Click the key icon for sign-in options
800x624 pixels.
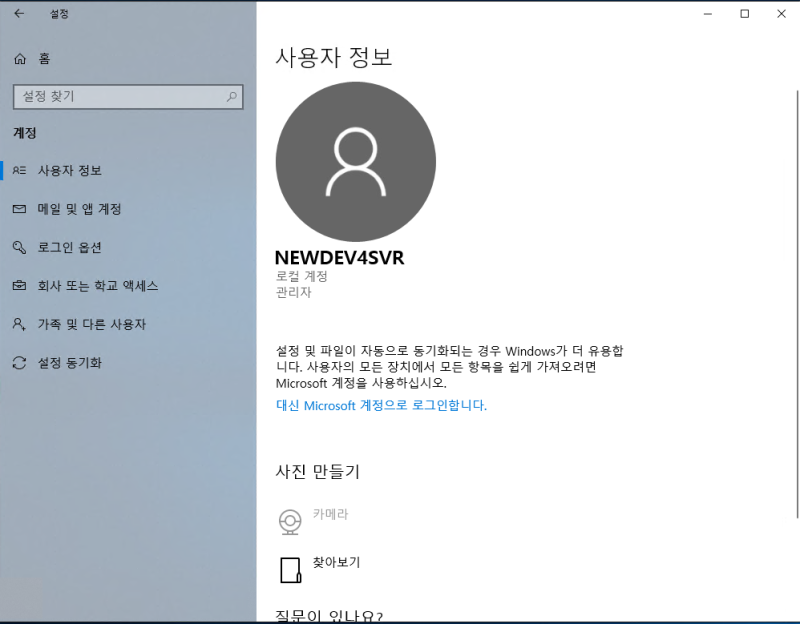(x=19, y=247)
